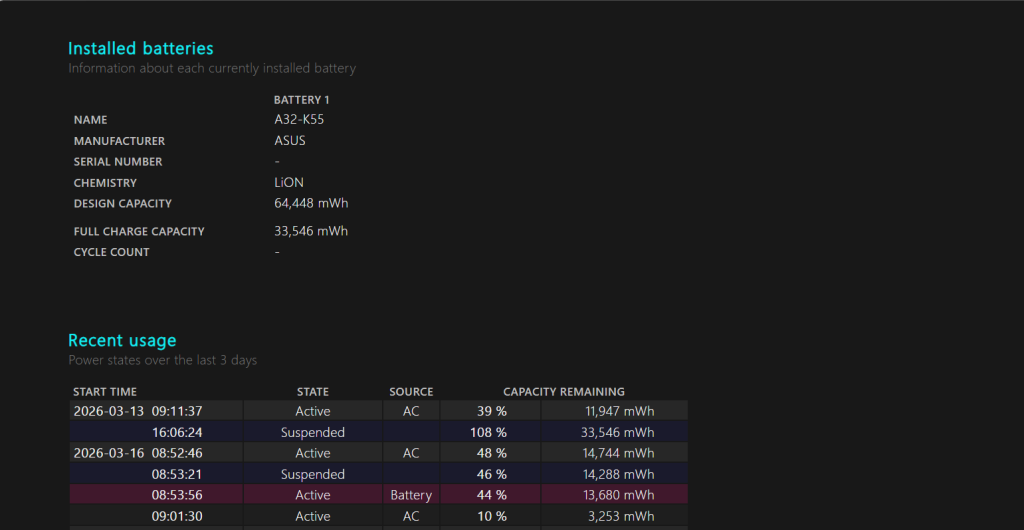Select the SERIAL NUMBER label
This screenshot has width=1024, height=530.
118,162
